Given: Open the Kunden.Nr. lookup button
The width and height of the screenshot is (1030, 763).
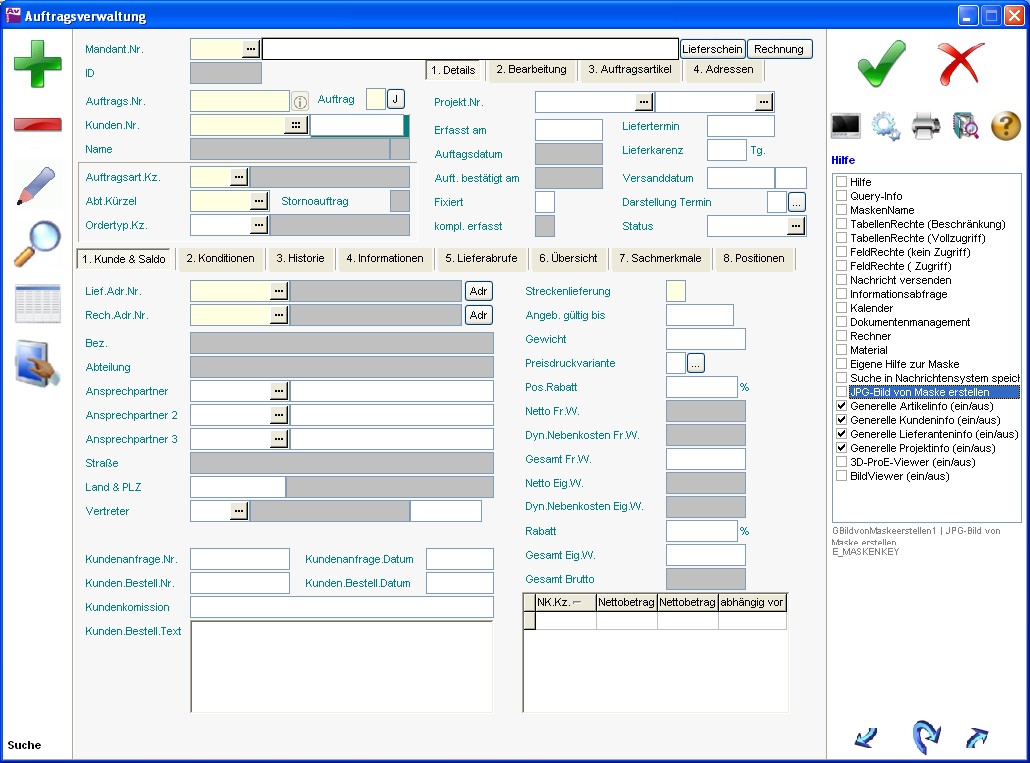Looking at the screenshot, I should coord(295,125).
